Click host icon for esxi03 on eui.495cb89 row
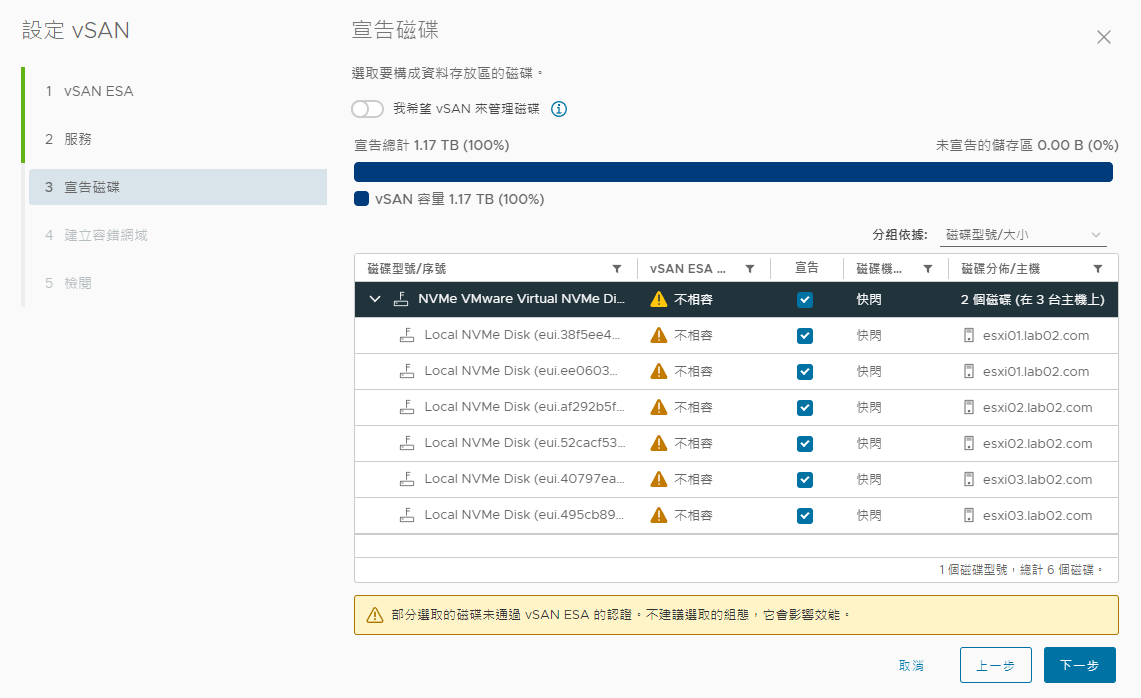This screenshot has width=1141, height=698. point(969,515)
